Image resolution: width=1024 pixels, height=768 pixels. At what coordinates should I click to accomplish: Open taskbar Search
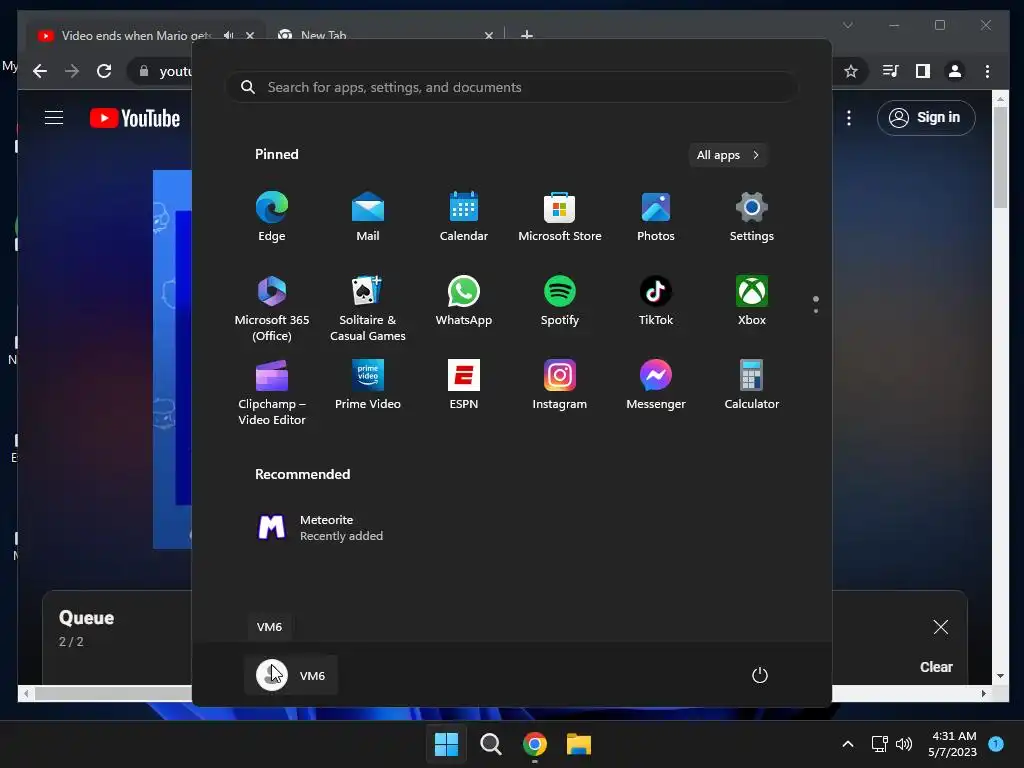click(490, 744)
